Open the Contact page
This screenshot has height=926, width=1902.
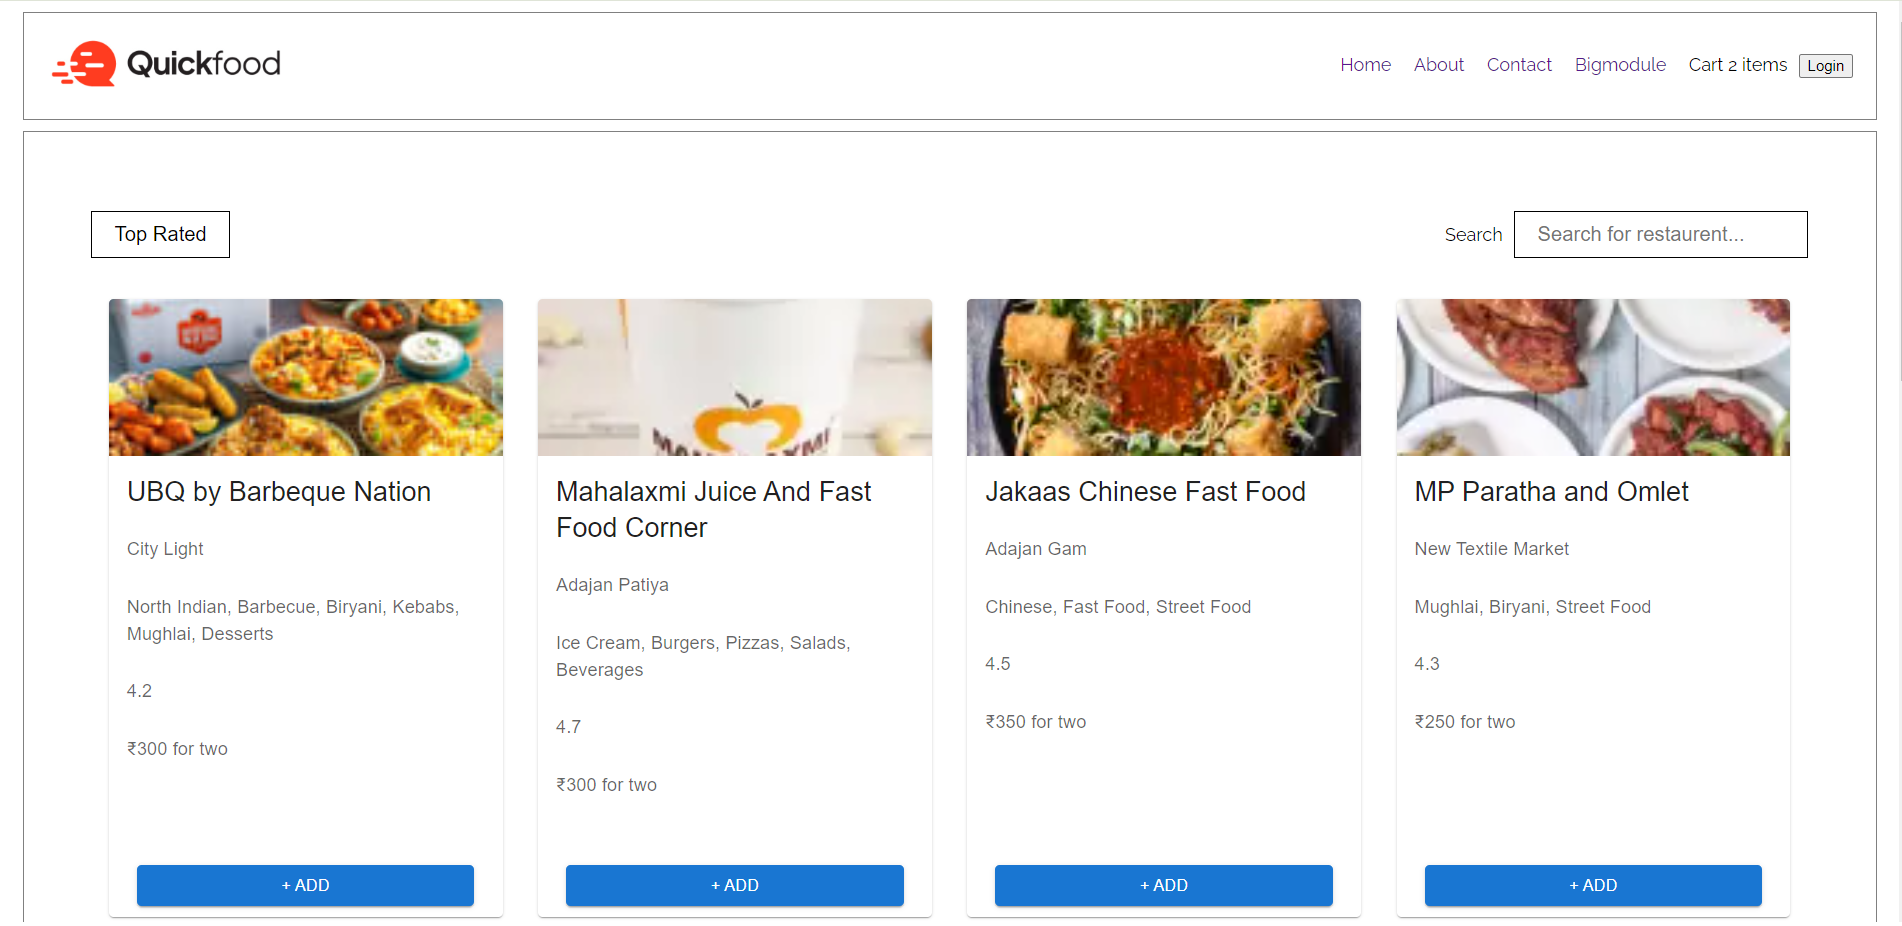pos(1519,64)
